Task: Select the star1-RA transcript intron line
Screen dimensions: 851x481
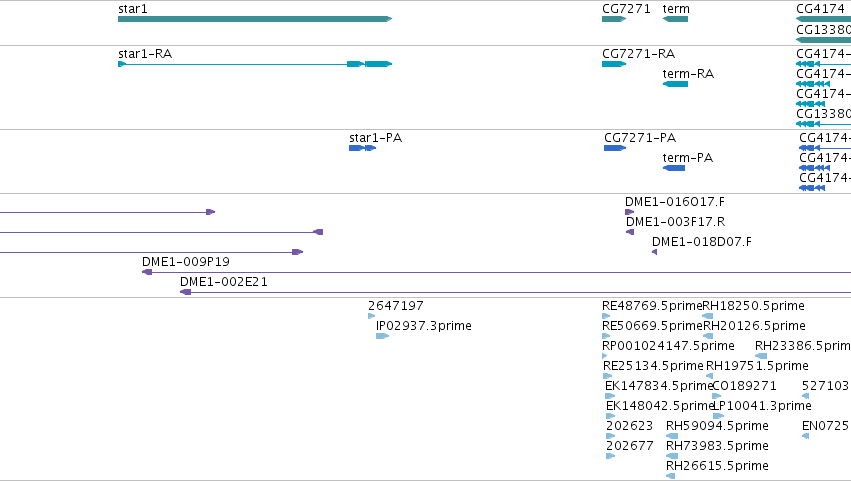Action: point(237,64)
